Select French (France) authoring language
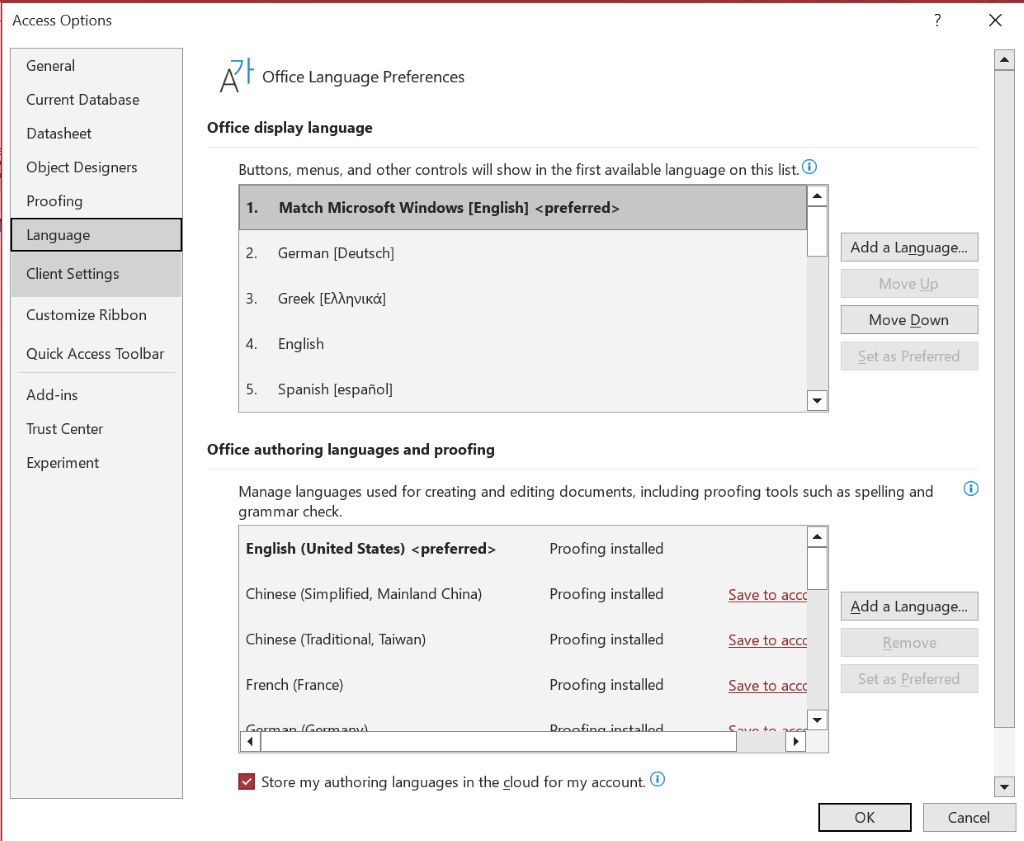Image resolution: width=1024 pixels, height=841 pixels. coord(523,685)
